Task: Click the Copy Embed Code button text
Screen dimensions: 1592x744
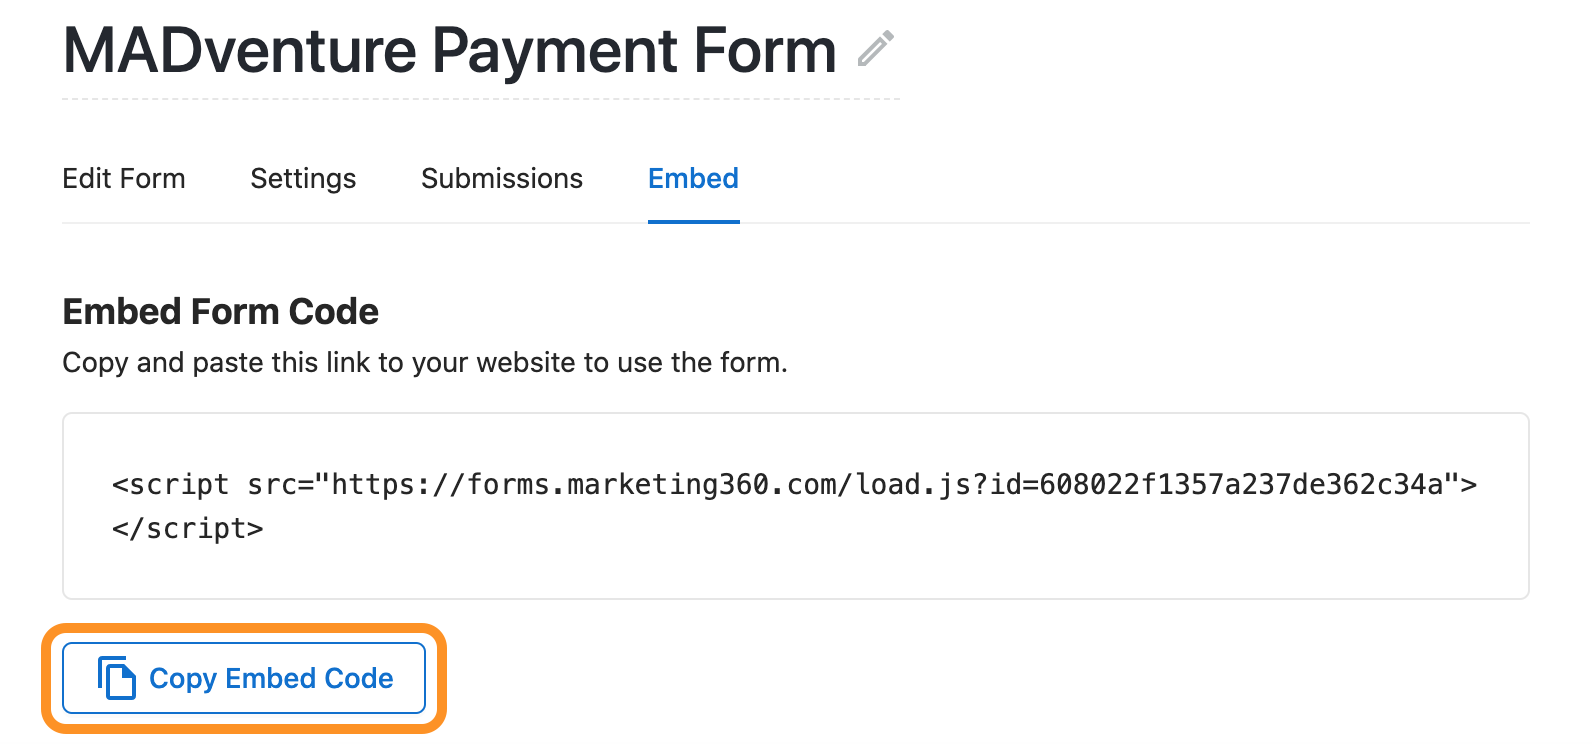Action: [271, 678]
